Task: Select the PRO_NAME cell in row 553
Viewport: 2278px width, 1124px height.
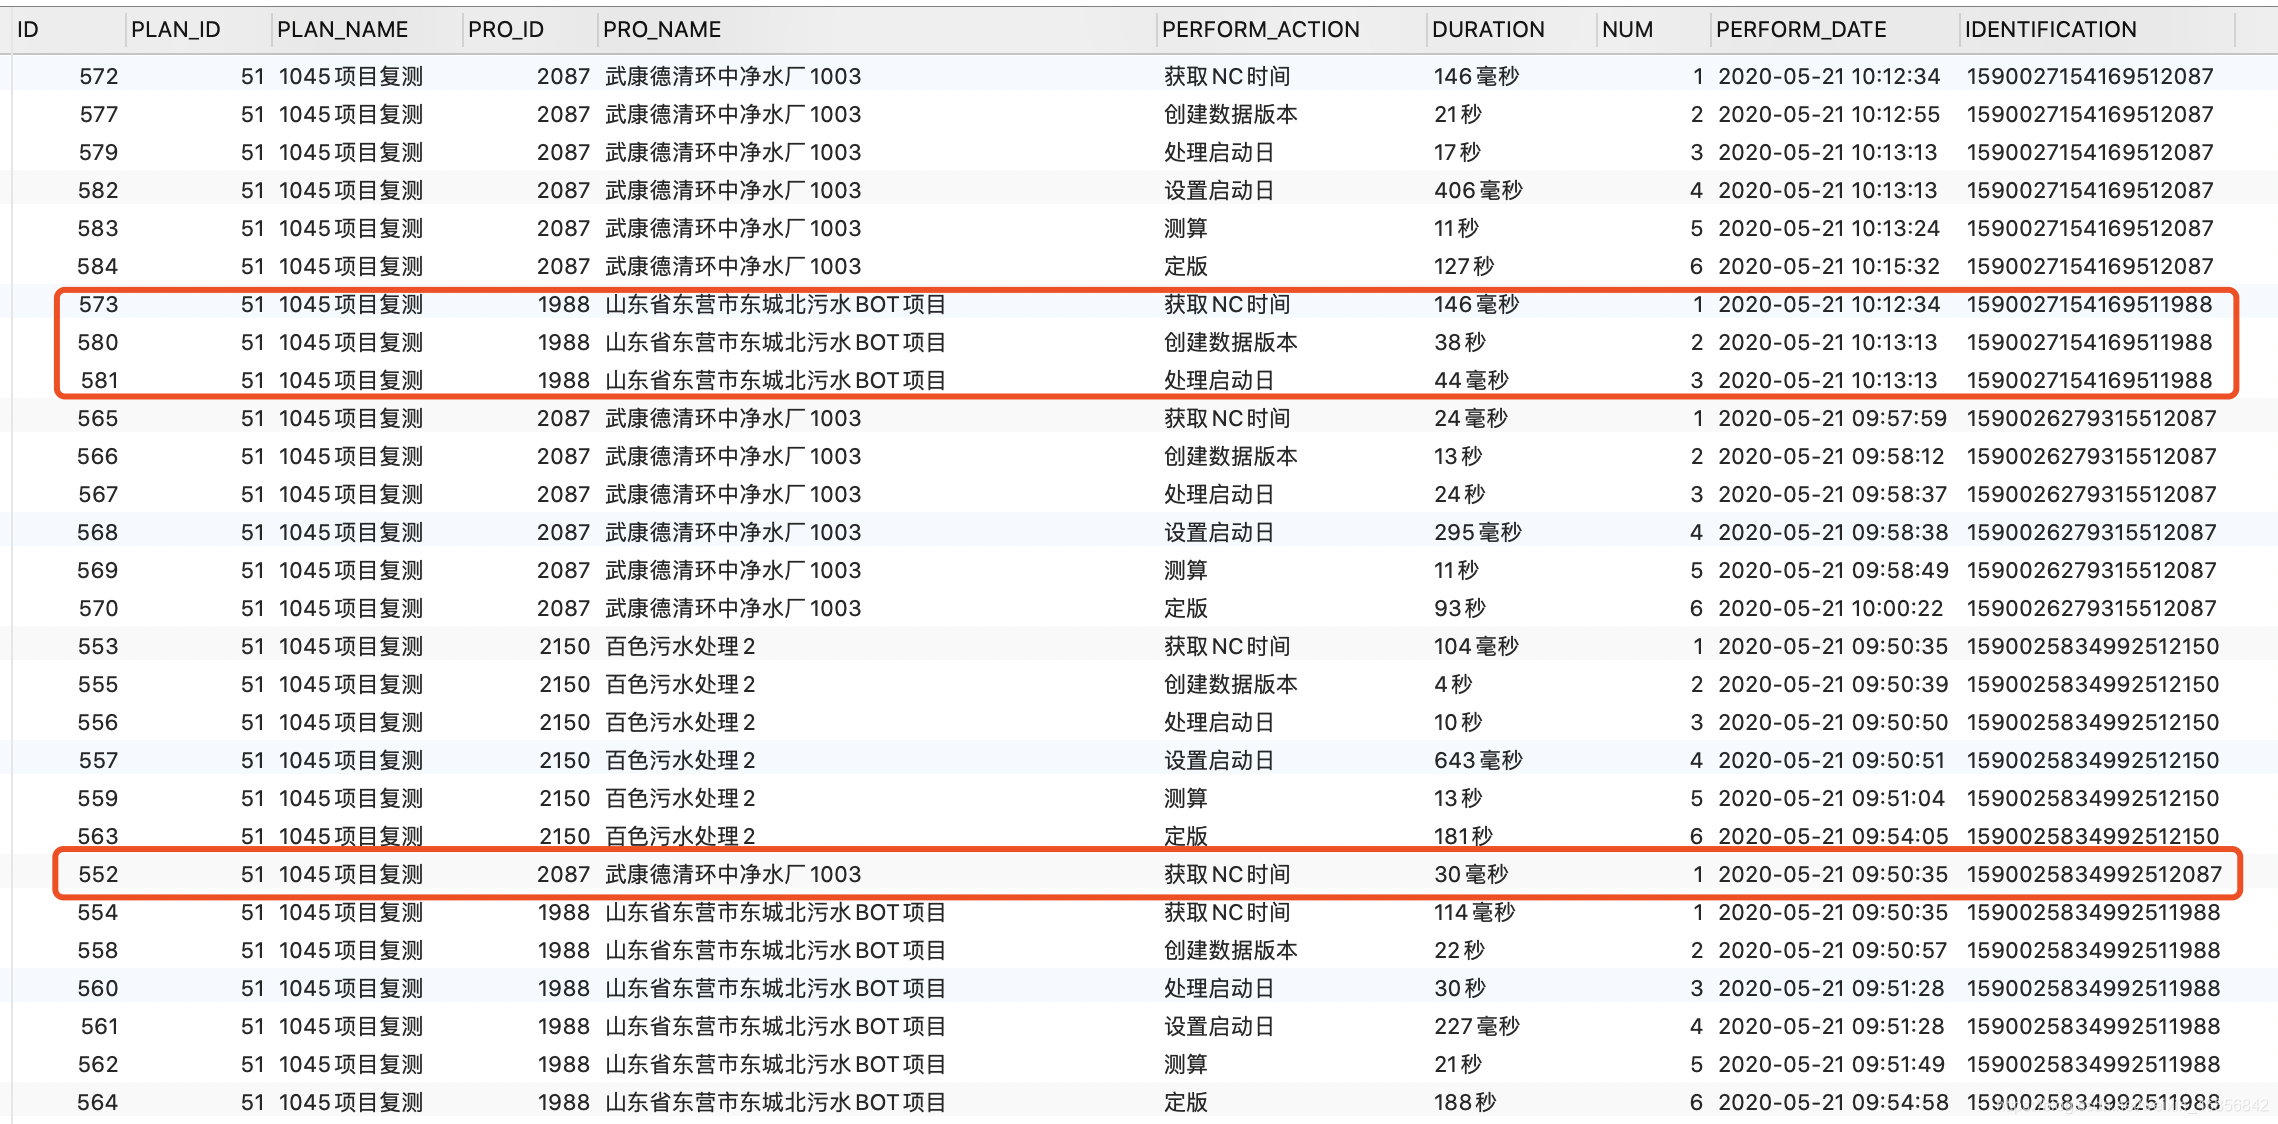Action: [680, 646]
